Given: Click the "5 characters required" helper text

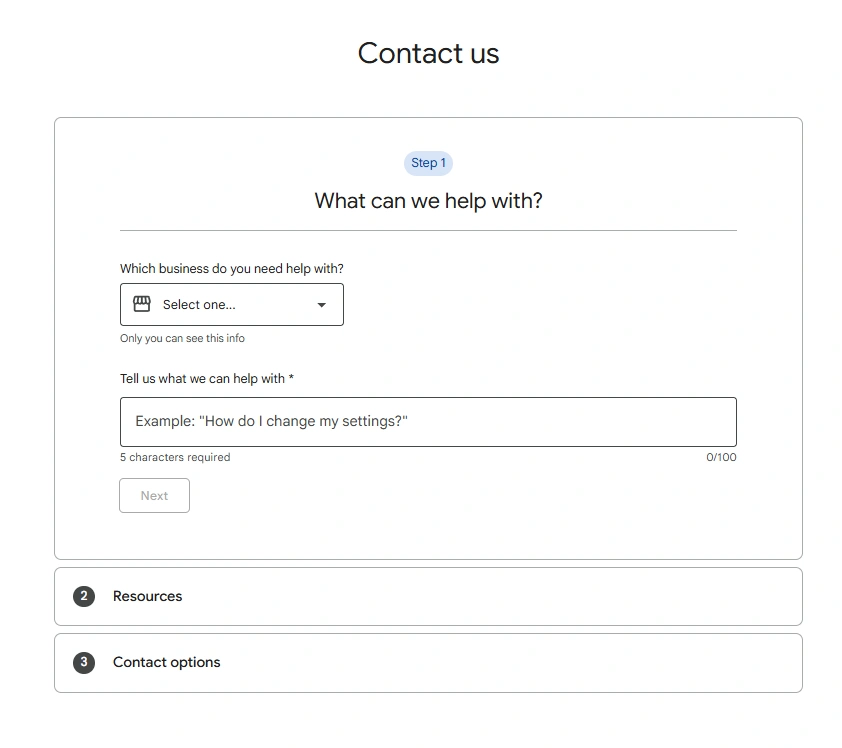Looking at the screenshot, I should [x=175, y=457].
